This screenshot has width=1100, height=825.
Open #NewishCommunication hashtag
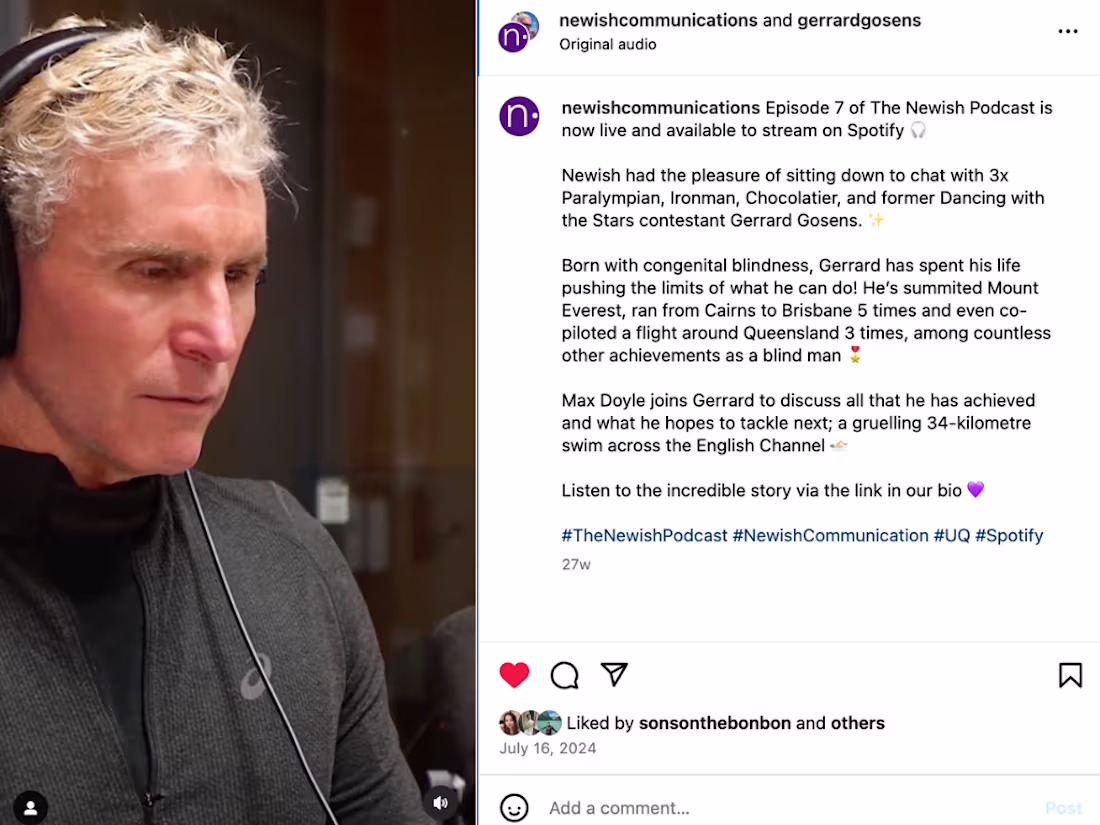point(830,536)
